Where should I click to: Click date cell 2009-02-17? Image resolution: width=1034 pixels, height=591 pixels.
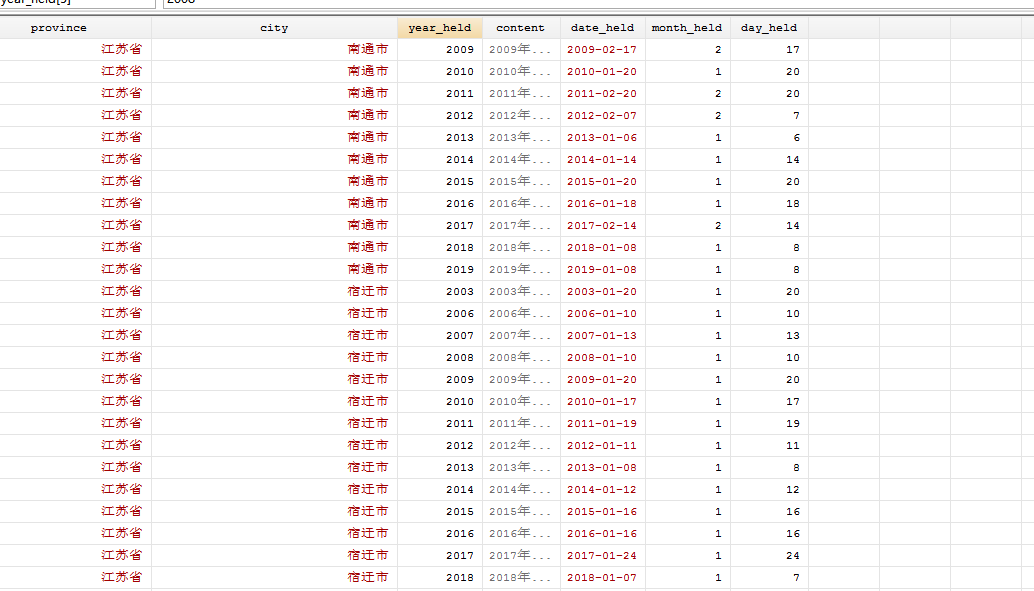[602, 49]
